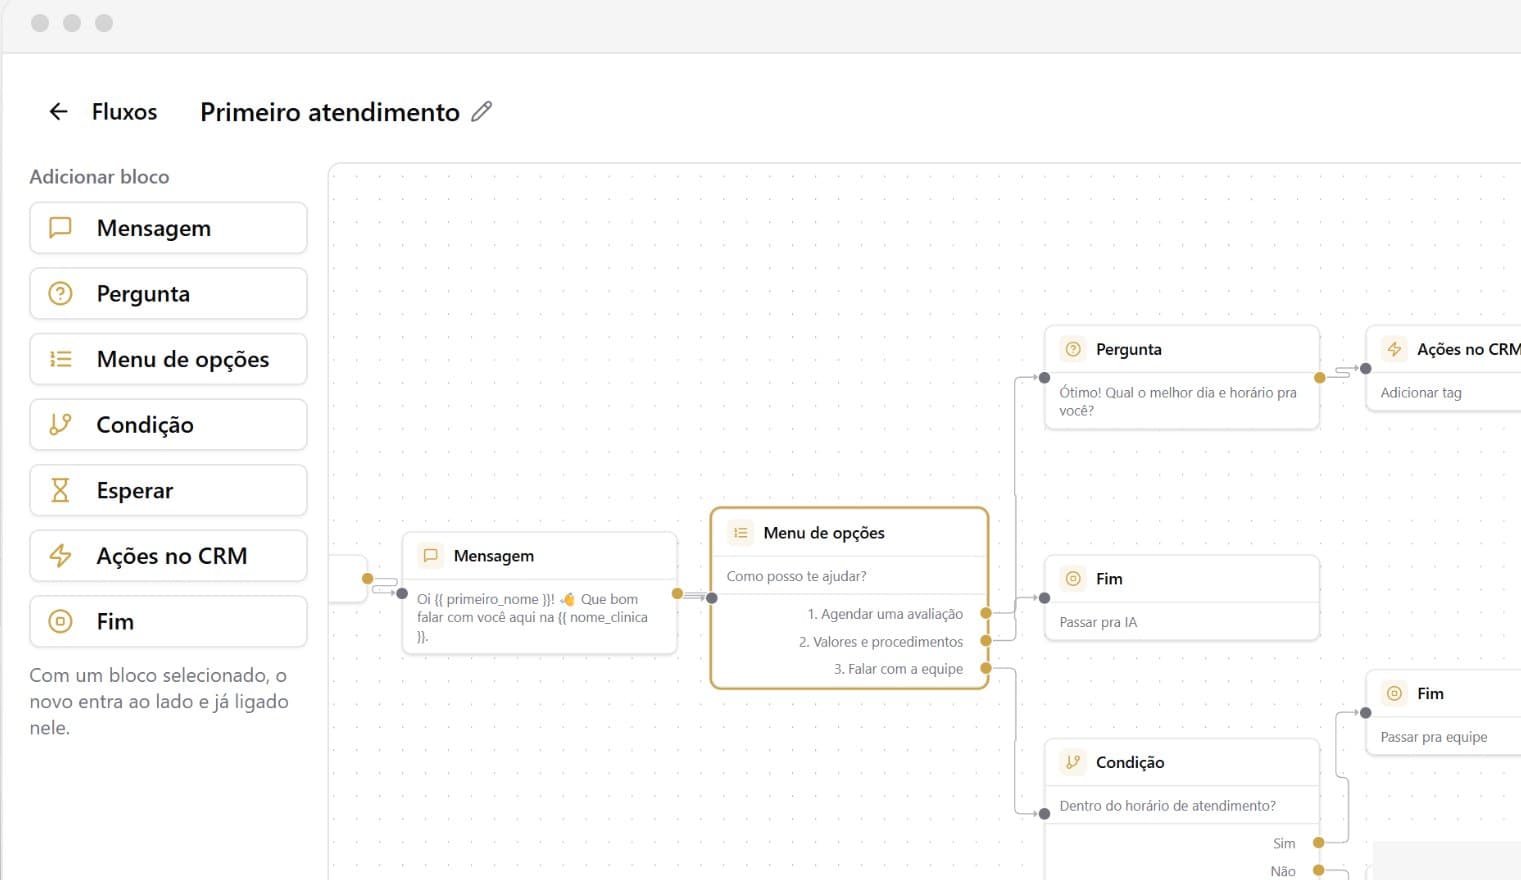
Task: Select option 1. Agendar uma avaliação
Action: tap(885, 614)
